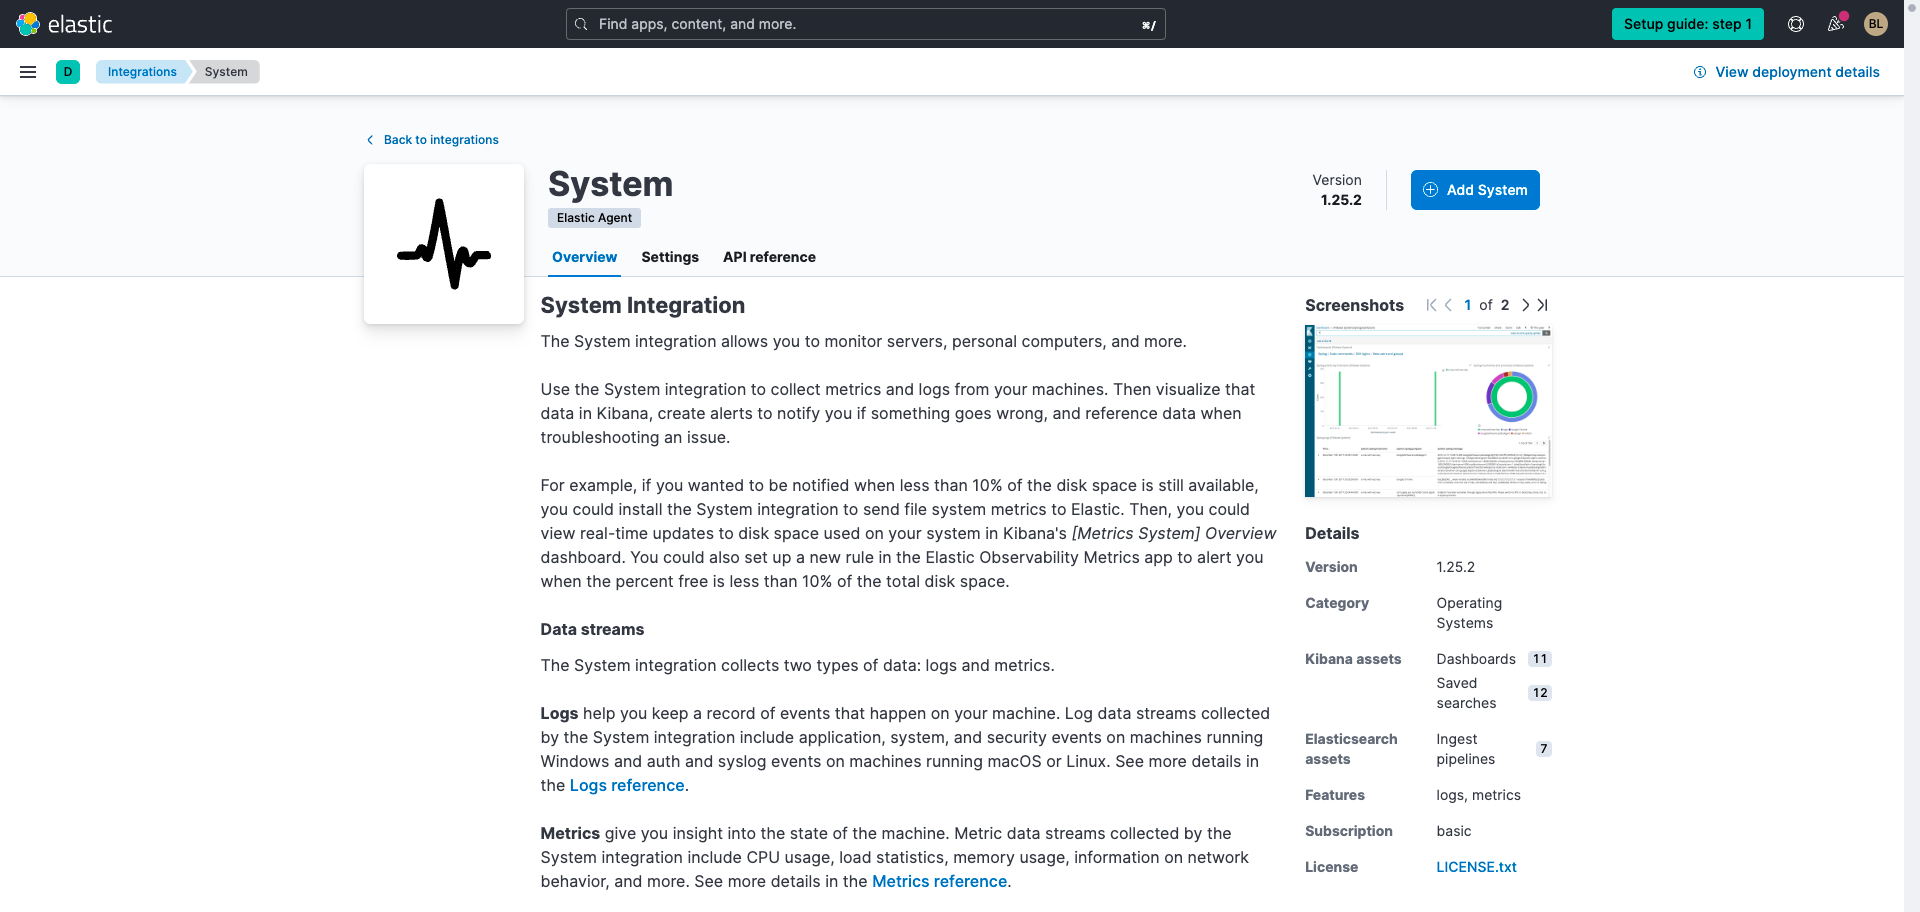1920x912 pixels.
Task: Open the LICENSE.txt link
Action: 1476,867
